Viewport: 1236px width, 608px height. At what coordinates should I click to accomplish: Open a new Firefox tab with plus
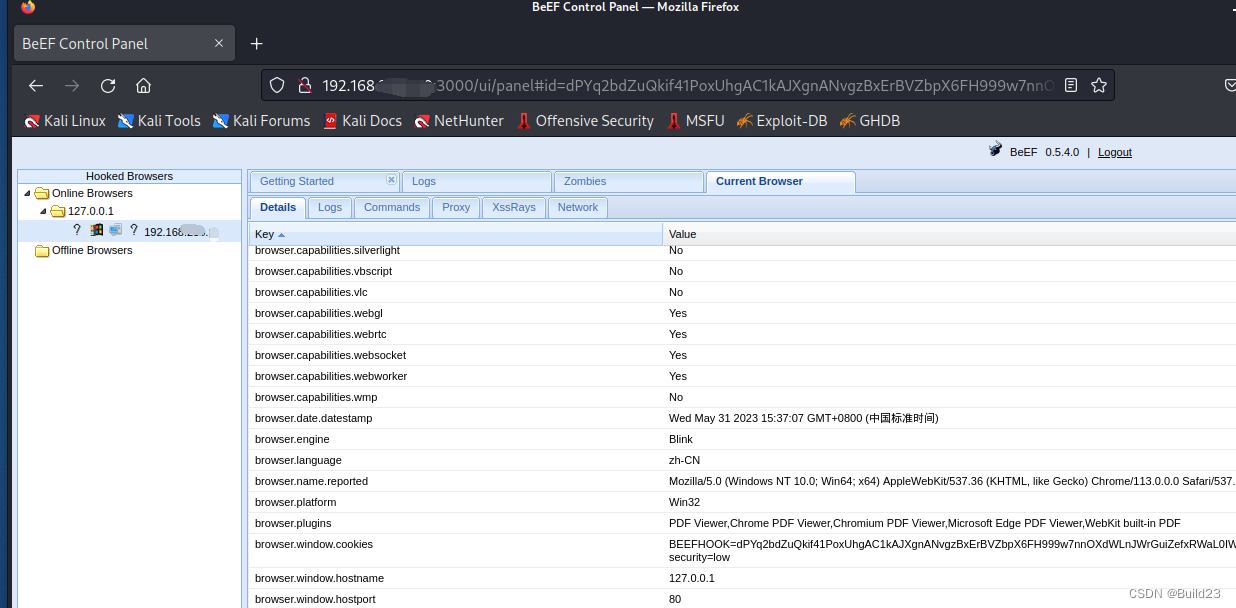point(256,43)
